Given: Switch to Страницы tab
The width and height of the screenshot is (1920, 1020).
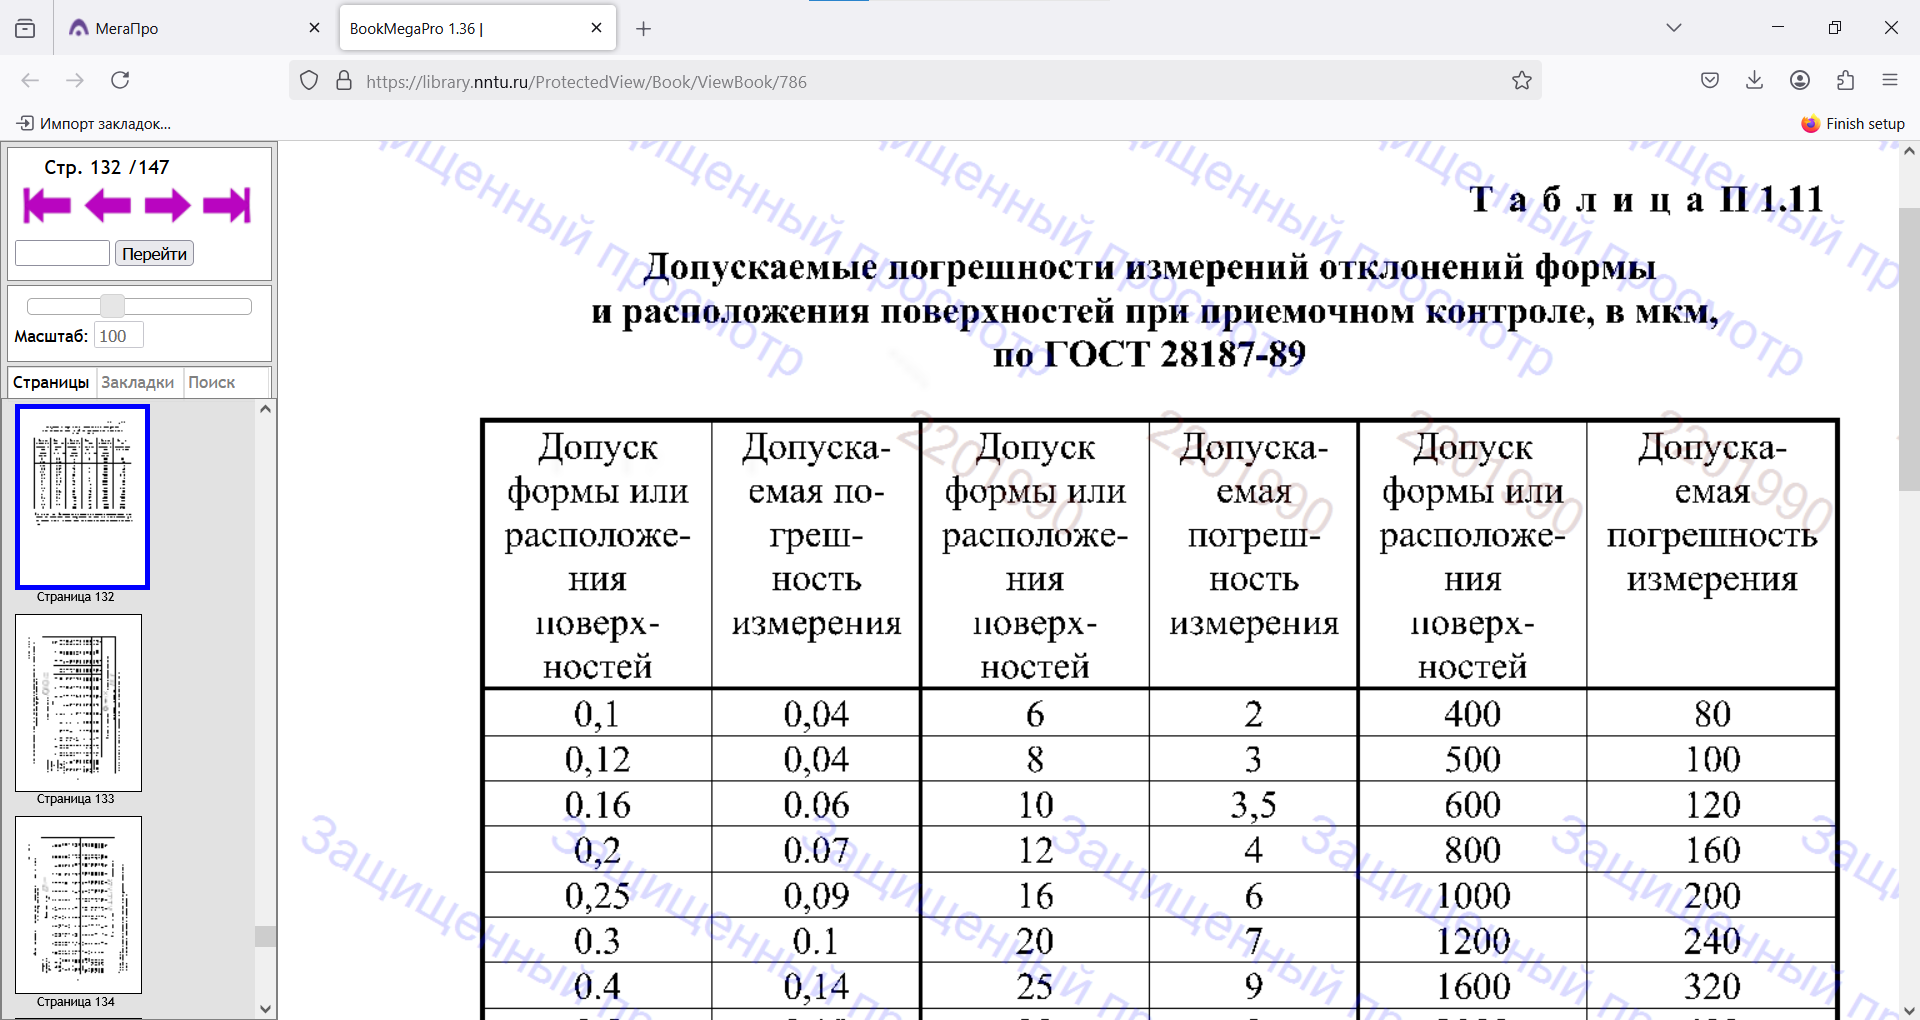Looking at the screenshot, I should point(51,382).
